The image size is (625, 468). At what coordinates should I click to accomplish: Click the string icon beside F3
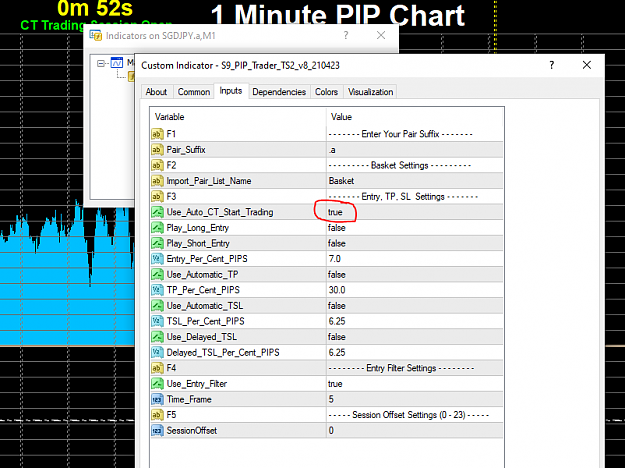[x=157, y=196]
